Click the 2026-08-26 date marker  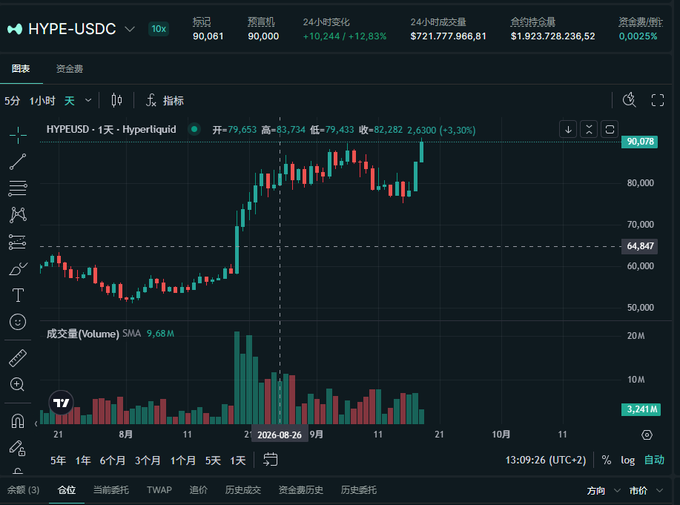point(279,435)
